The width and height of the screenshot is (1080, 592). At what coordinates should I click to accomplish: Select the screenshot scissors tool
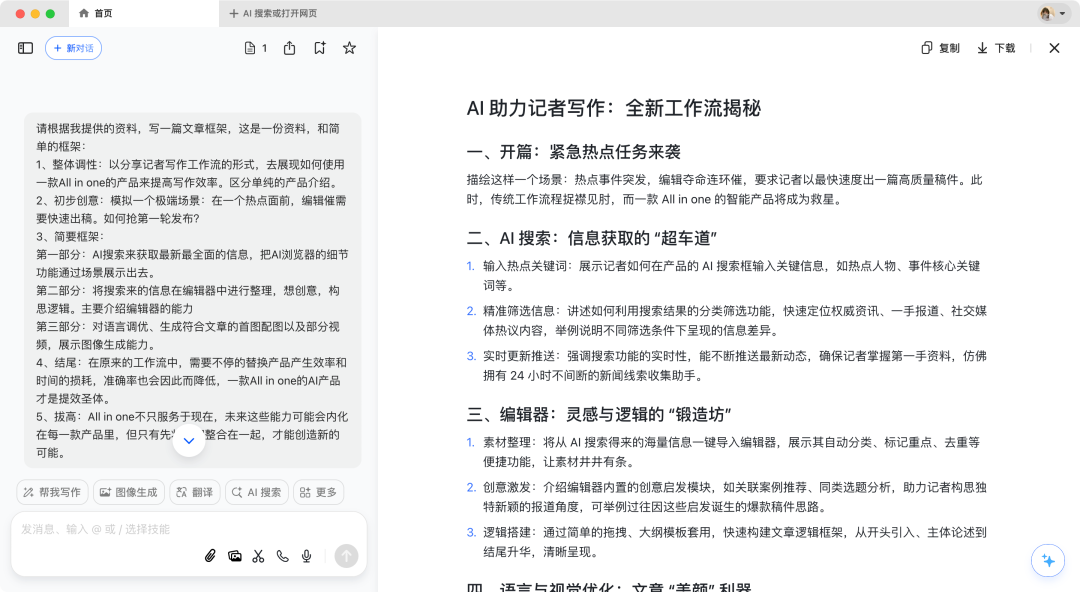pos(258,556)
